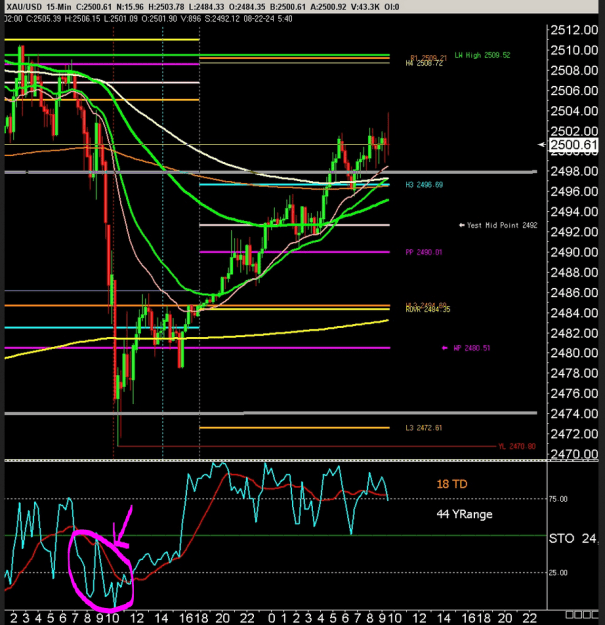The width and height of the screenshot is (605, 625).
Task: Click the V:896 bar volume value
Action: pyautogui.click(x=189, y=19)
